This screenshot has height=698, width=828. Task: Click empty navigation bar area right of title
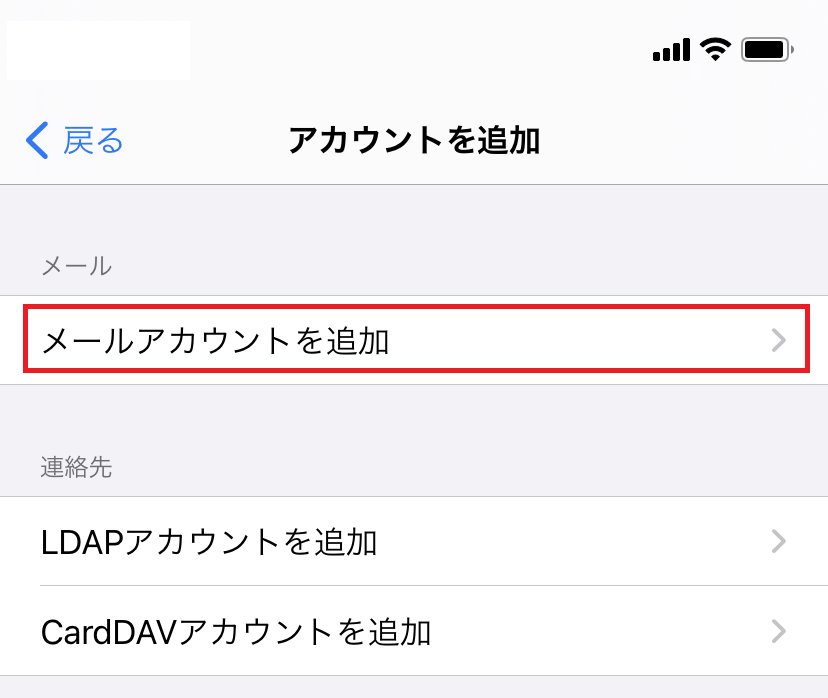[680, 141]
